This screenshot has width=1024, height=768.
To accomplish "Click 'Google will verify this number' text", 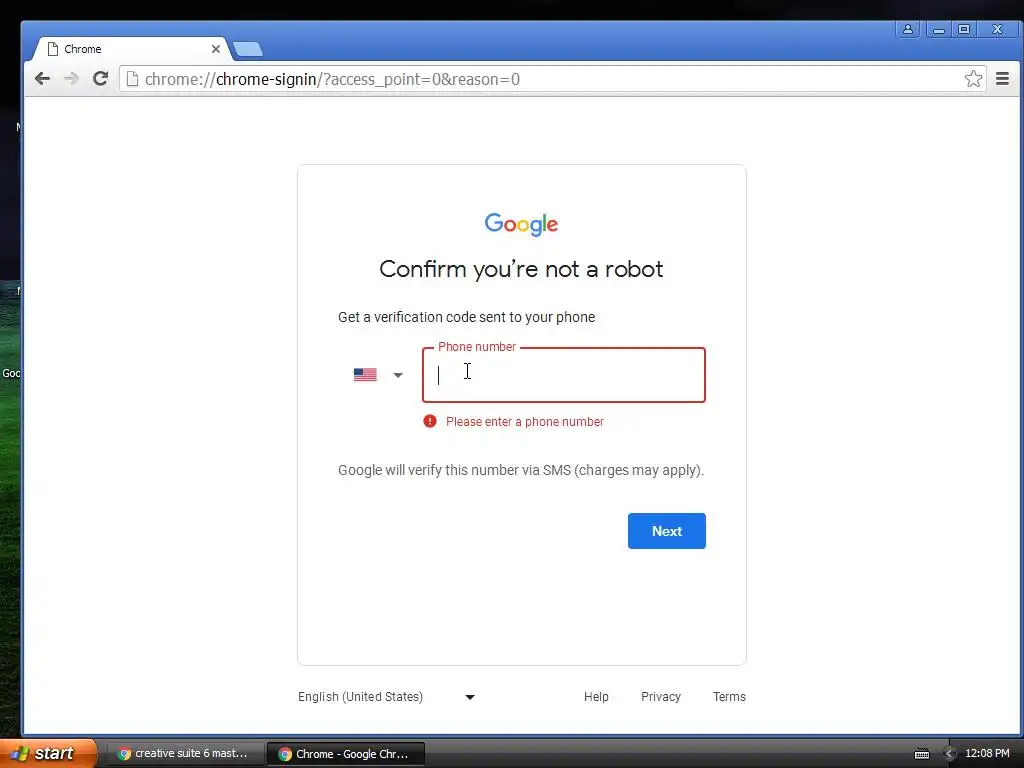I will pos(521,470).
